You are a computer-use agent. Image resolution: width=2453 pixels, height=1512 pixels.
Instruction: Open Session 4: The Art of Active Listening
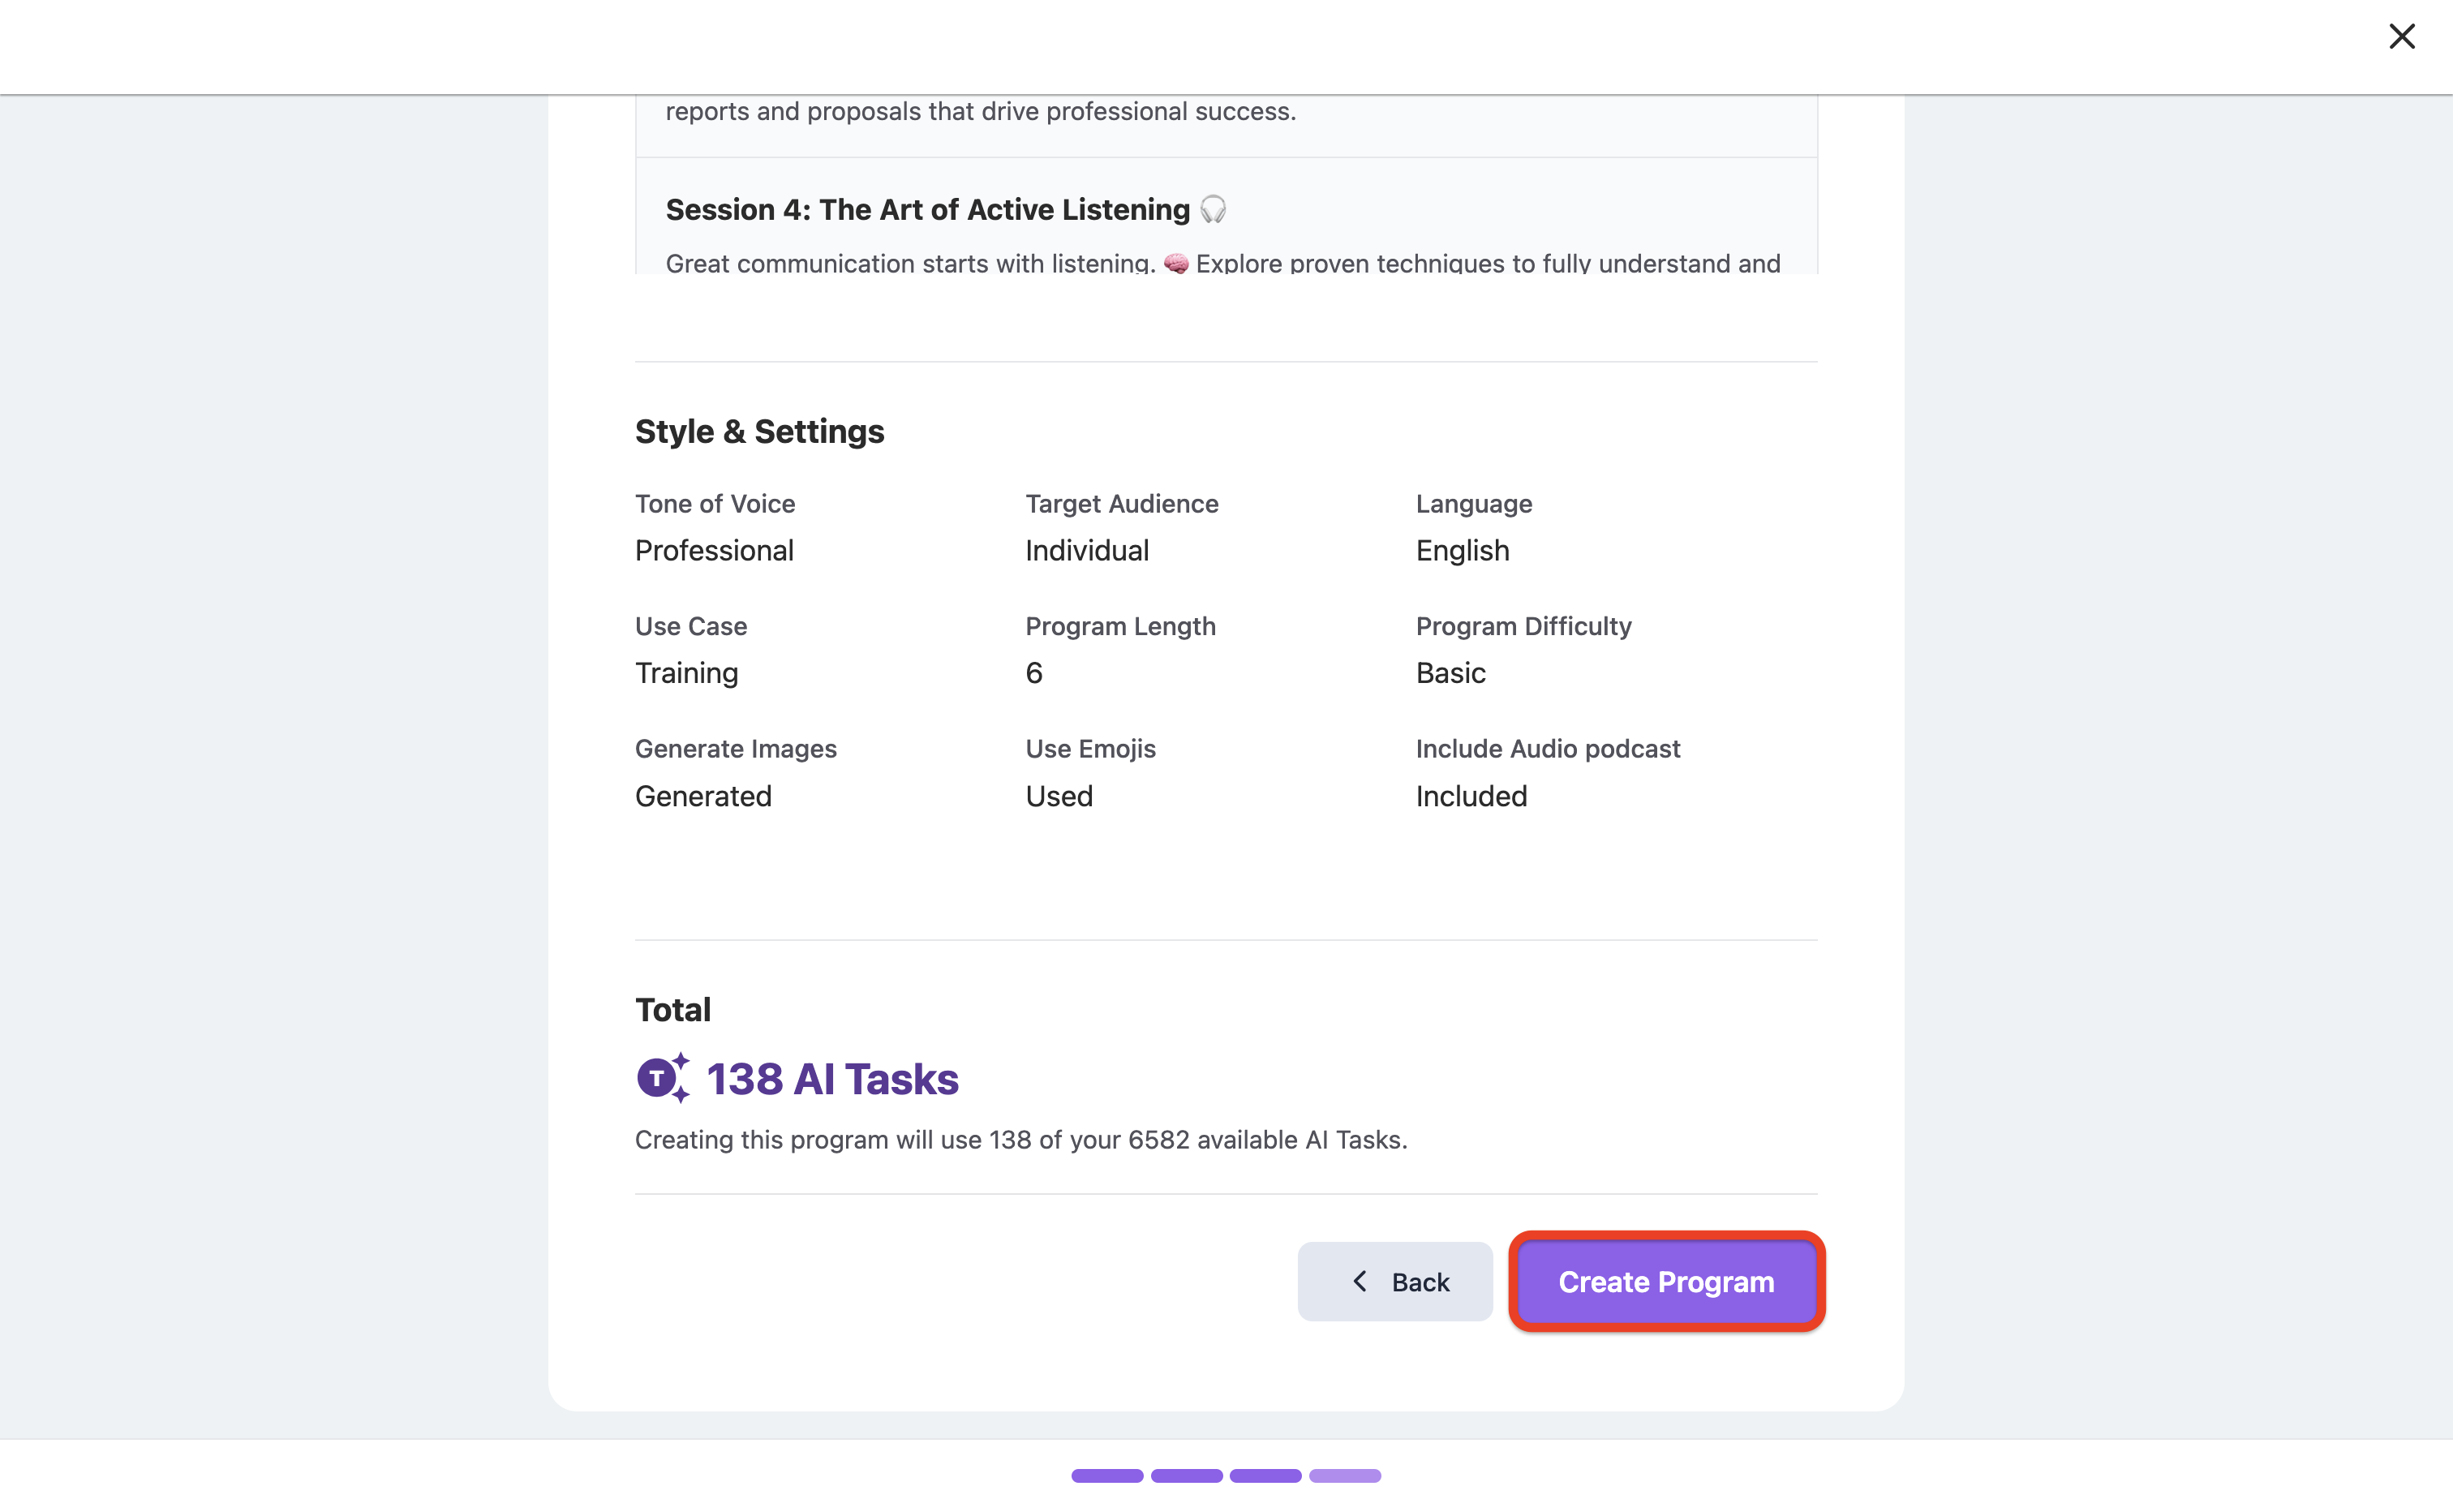click(x=927, y=209)
